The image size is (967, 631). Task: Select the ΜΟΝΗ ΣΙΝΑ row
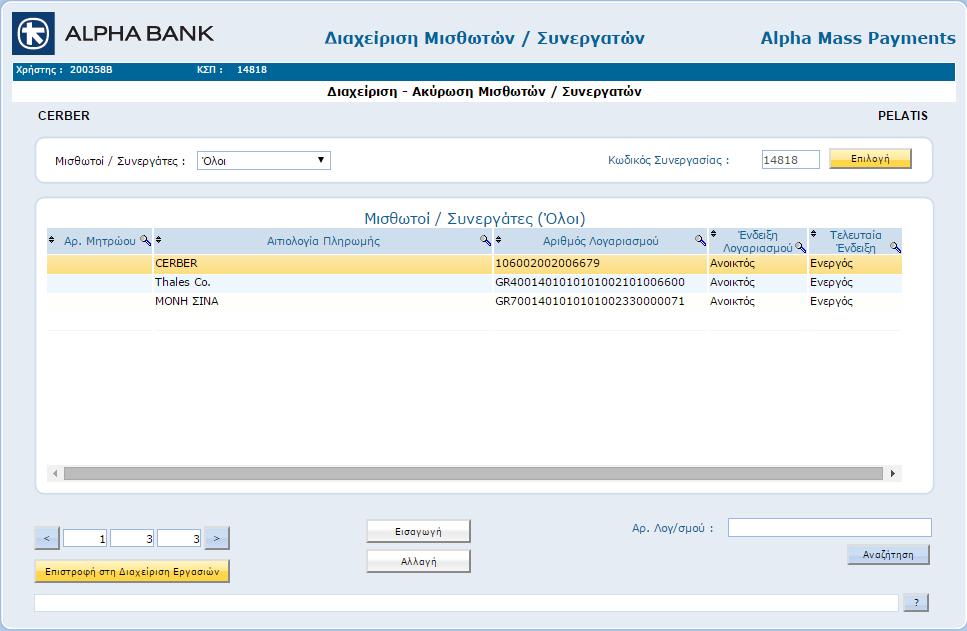[474, 302]
